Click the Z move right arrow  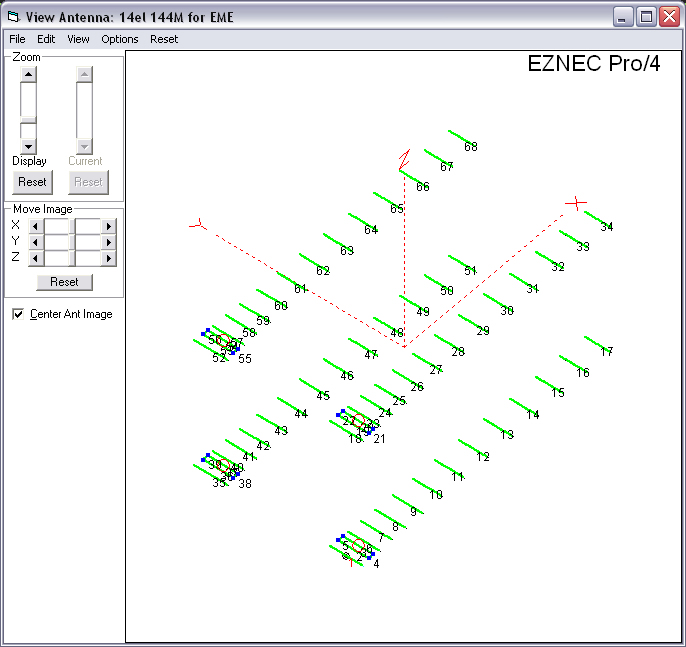click(x=108, y=259)
